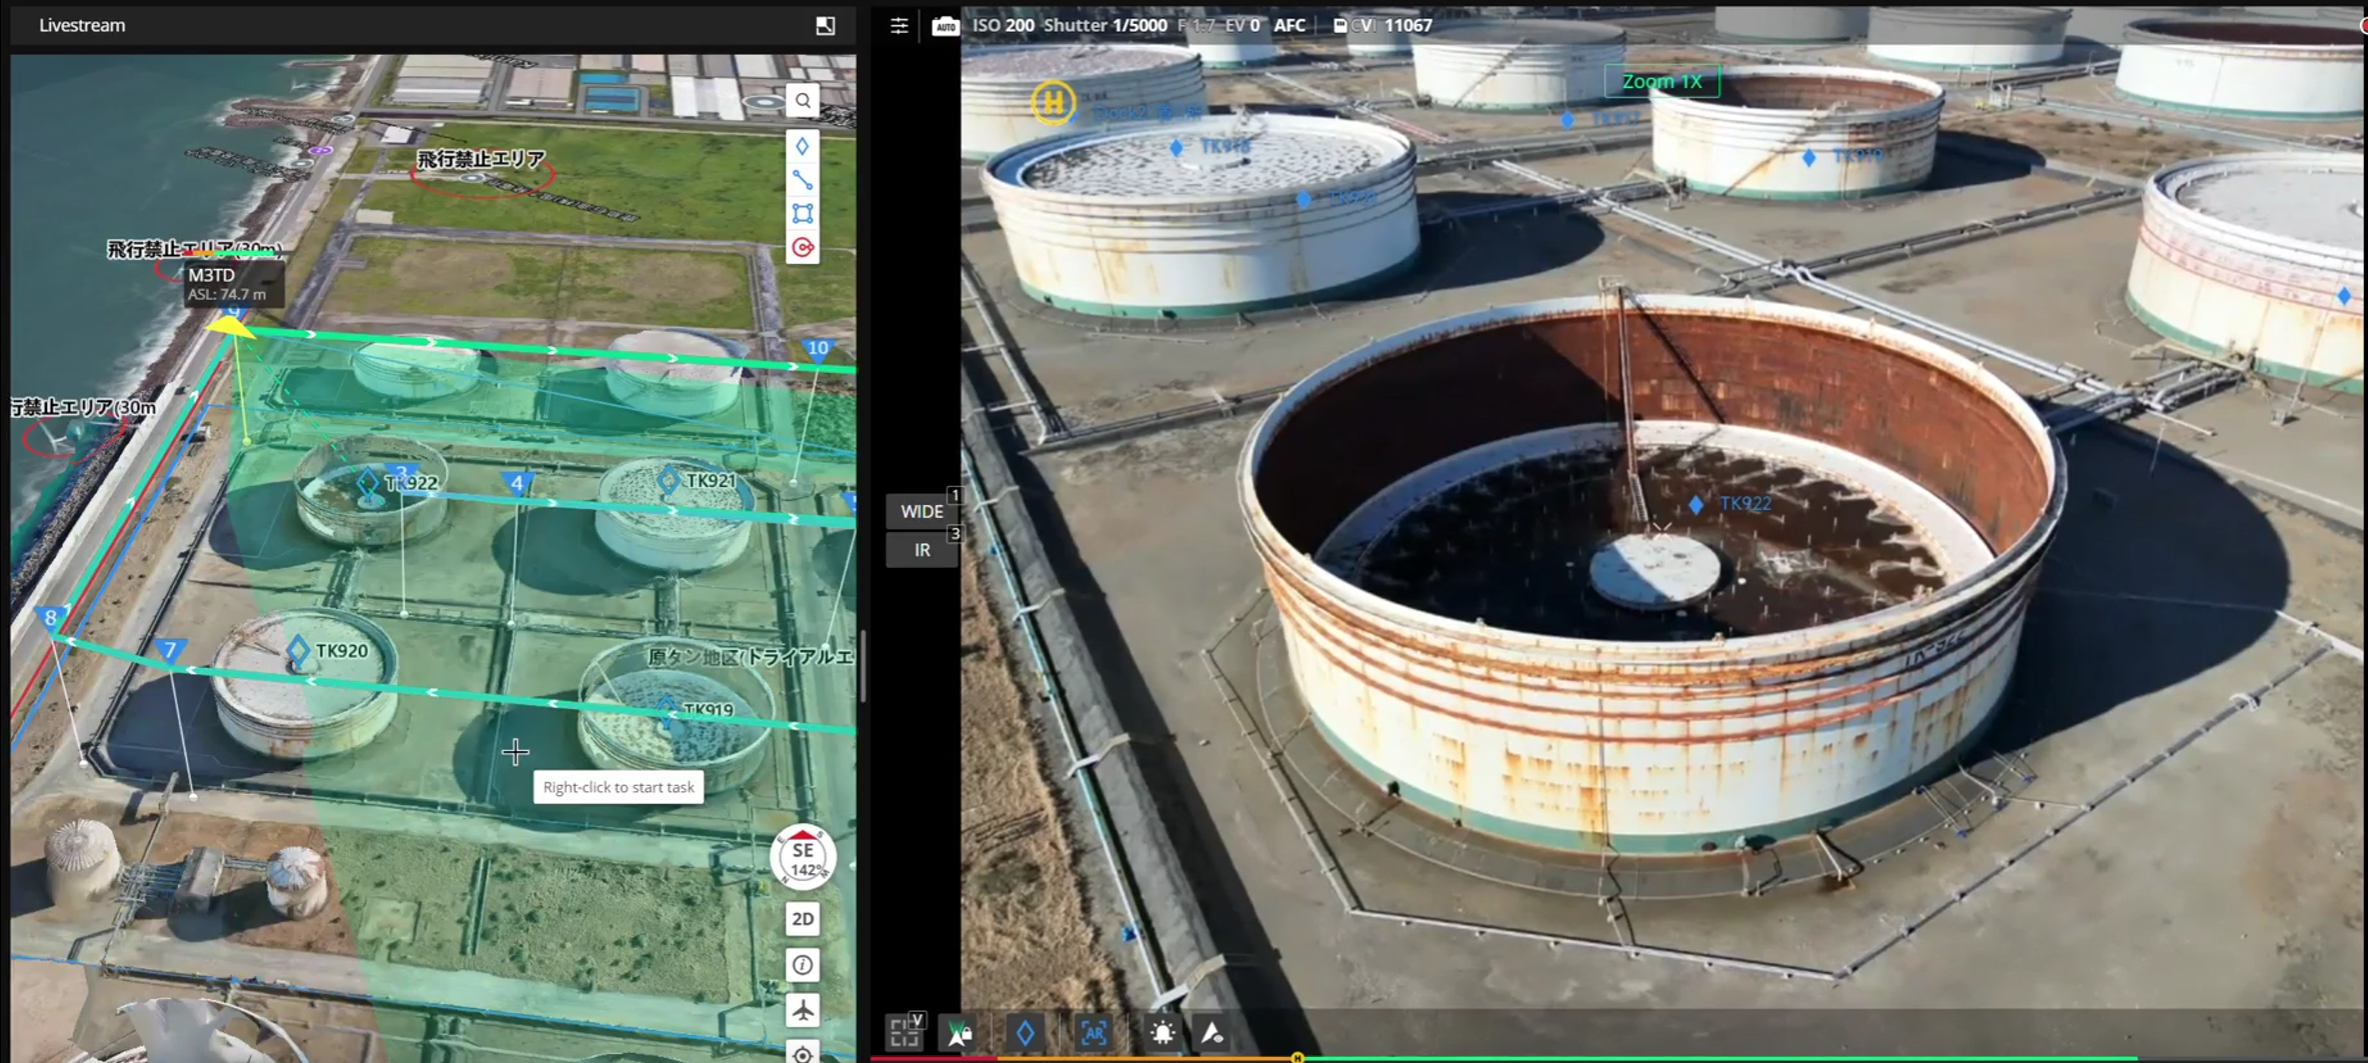Reset map heading via SE compass
2368x1063 pixels.
[802, 857]
